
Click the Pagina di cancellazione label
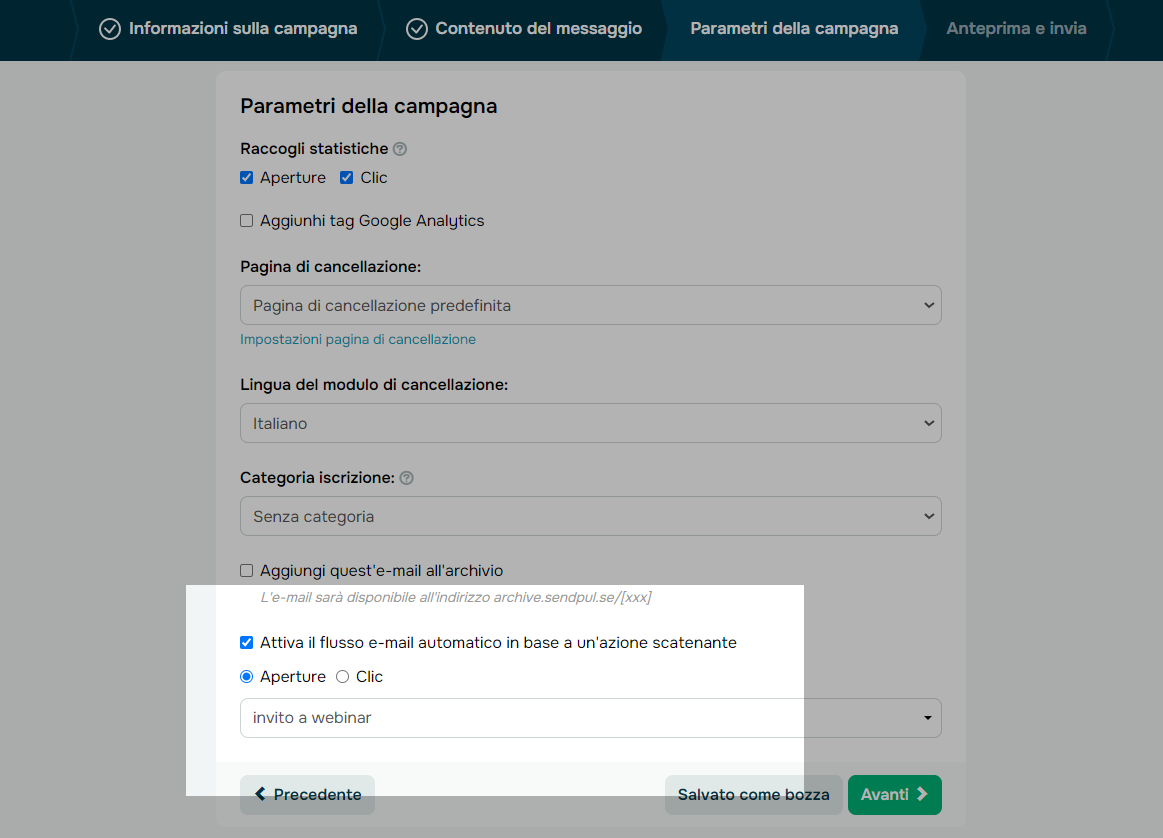[x=331, y=267]
